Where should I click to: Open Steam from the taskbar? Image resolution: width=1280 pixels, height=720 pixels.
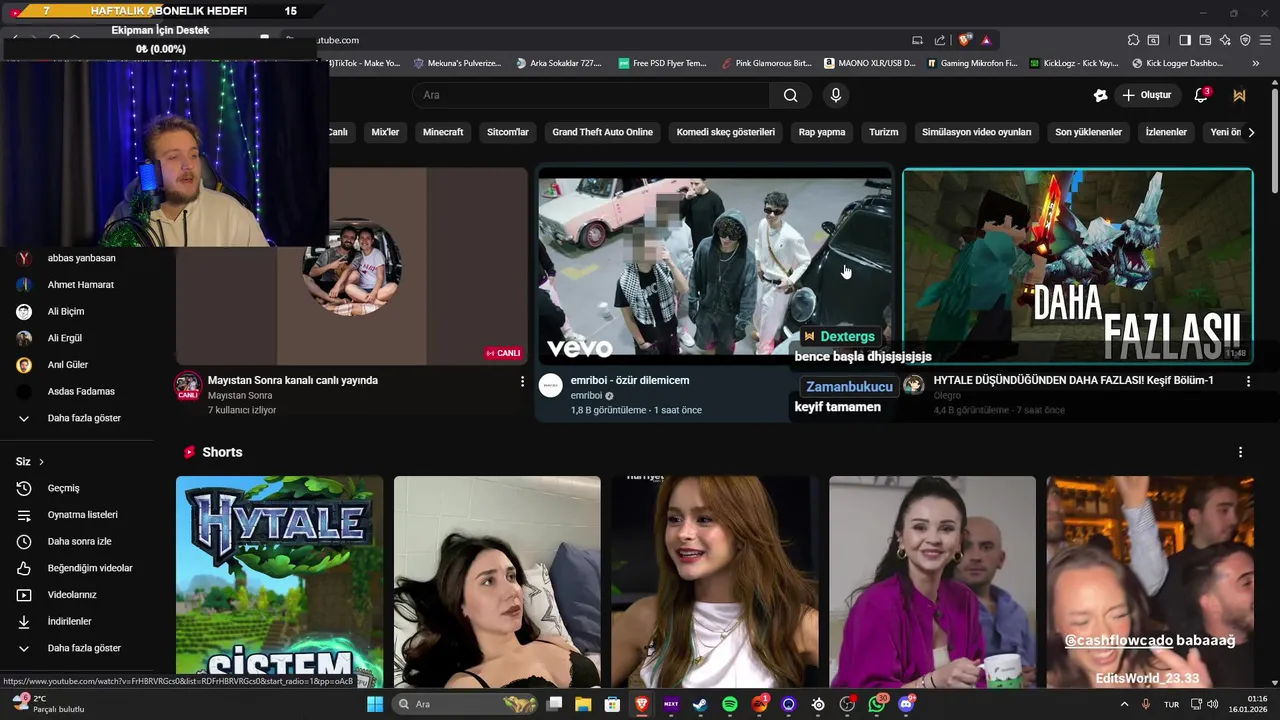click(700, 704)
